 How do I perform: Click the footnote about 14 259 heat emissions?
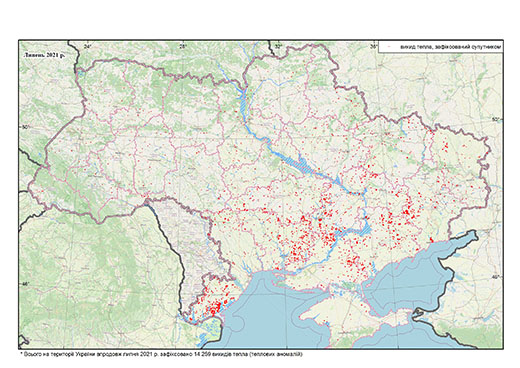coord(161,354)
